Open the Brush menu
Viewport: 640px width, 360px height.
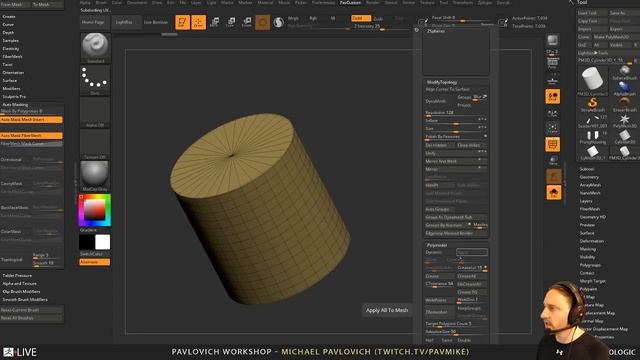point(101,2)
